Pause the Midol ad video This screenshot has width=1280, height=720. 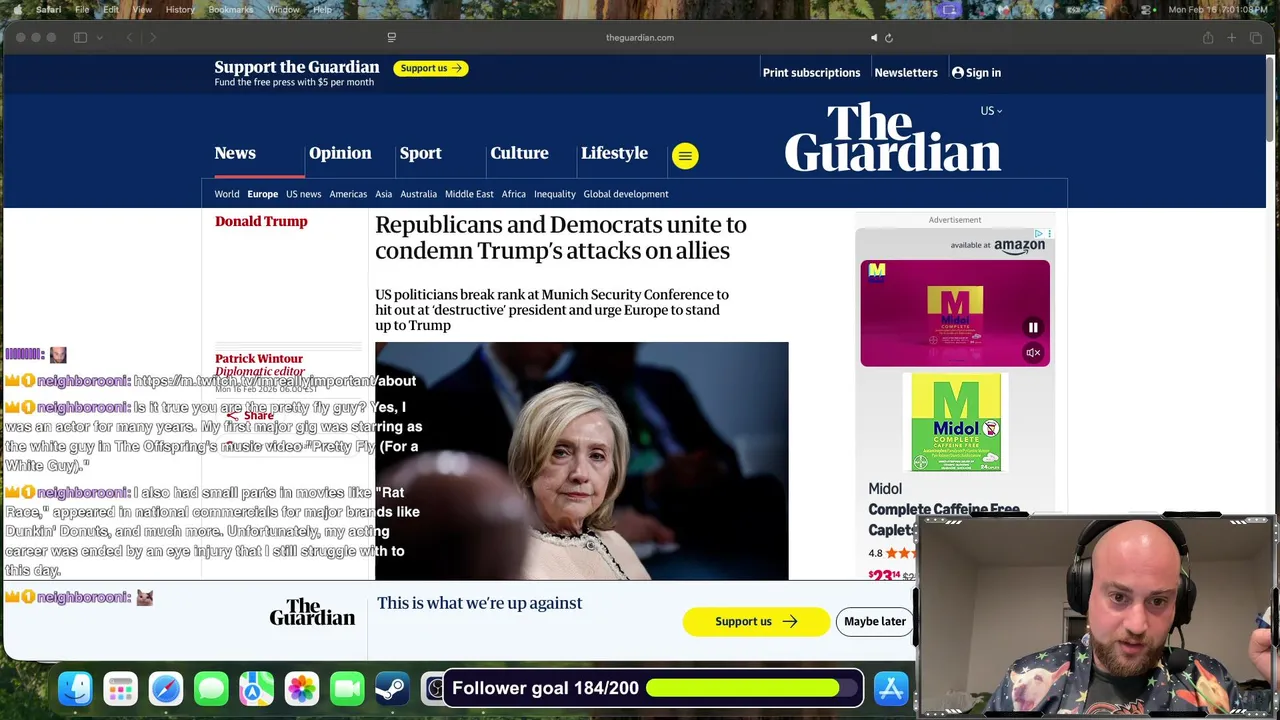(1033, 327)
